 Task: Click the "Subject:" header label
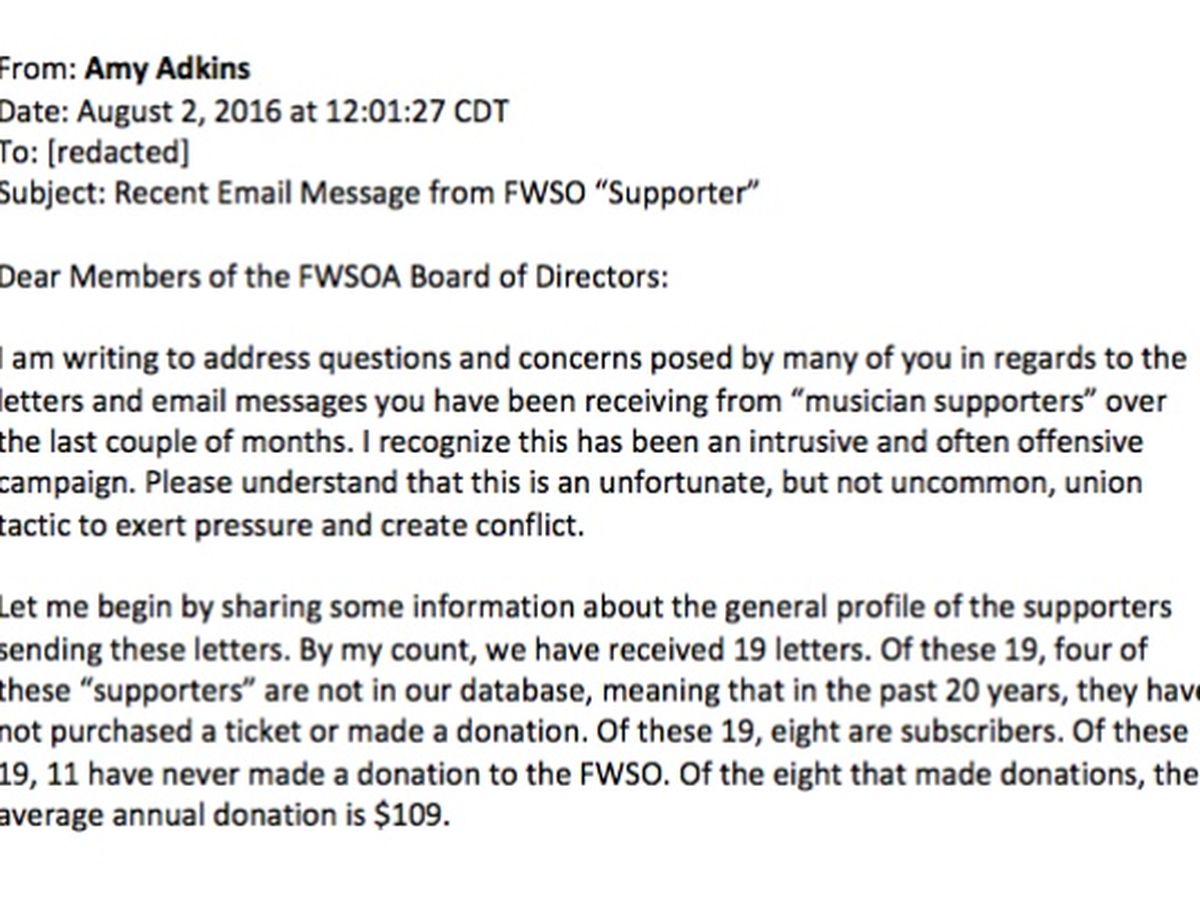pos(50,192)
